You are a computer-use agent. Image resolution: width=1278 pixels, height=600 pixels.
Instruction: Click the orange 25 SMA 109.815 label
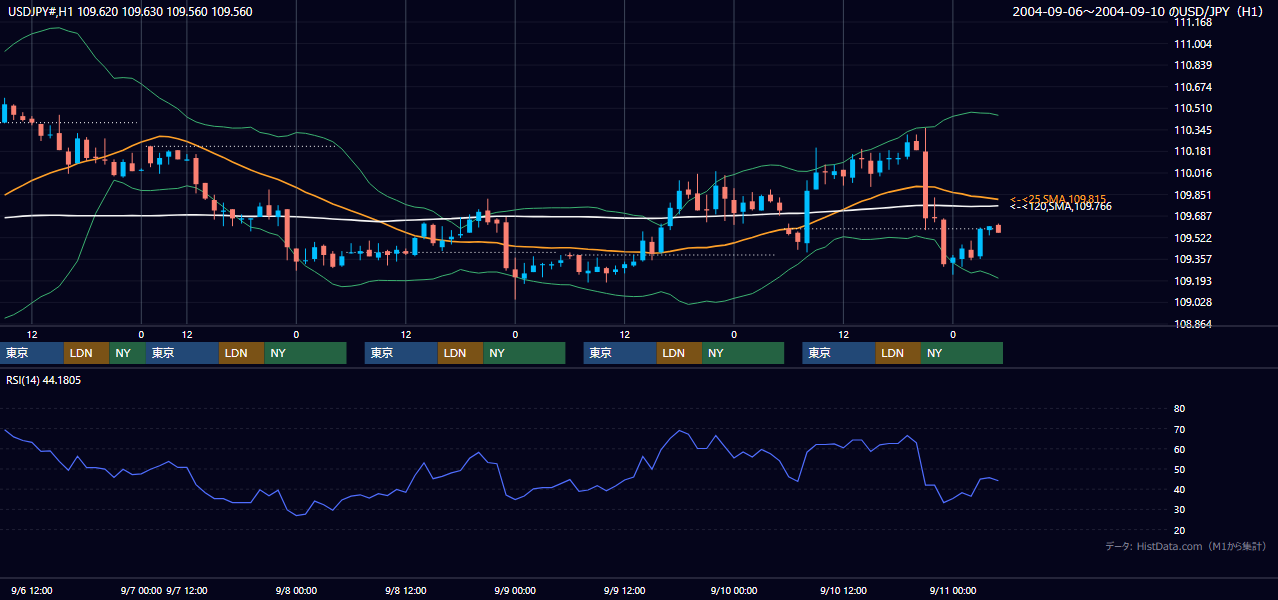(x=1058, y=199)
